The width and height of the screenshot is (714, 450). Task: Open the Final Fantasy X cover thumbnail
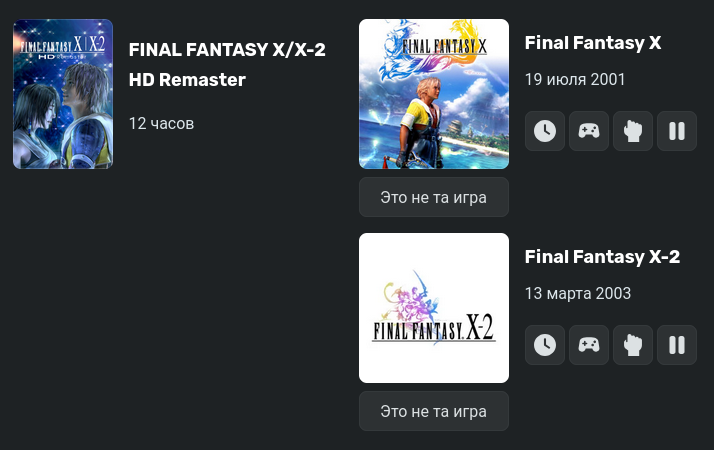(x=434, y=94)
